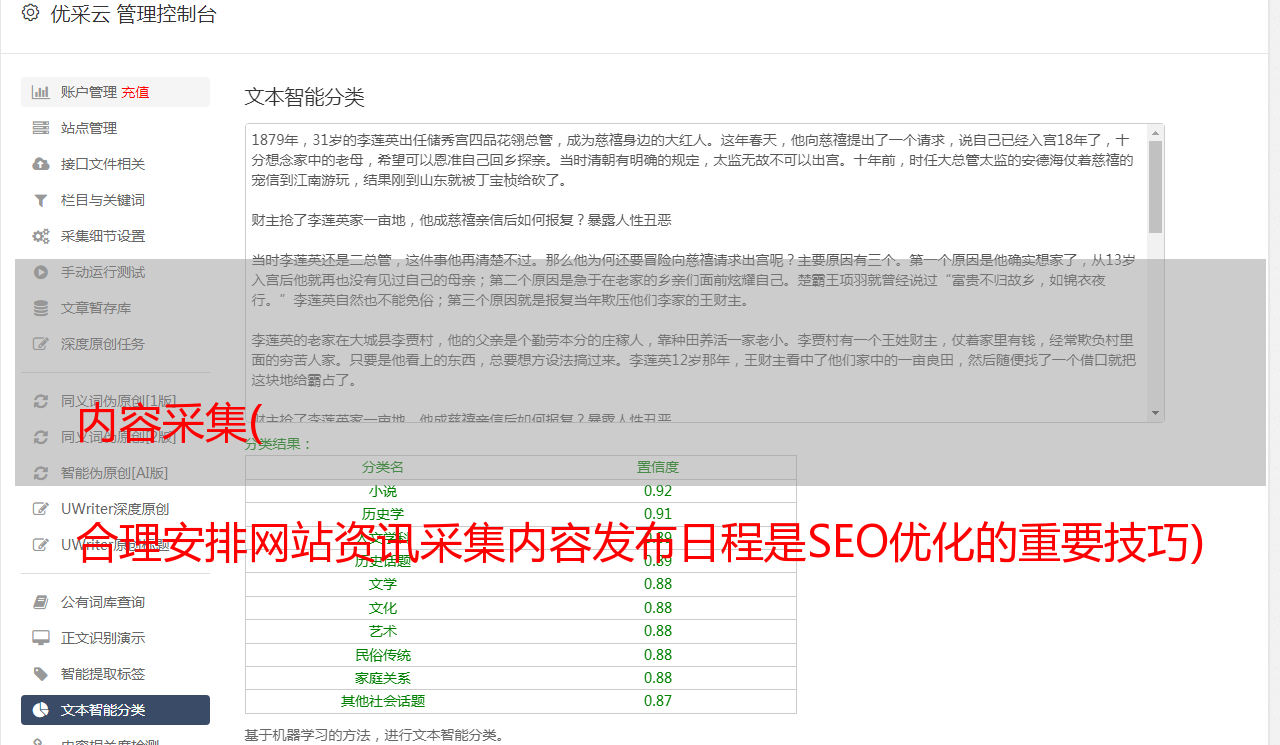Viewport: 1280px width, 745px height.
Task: Select the 文化 category cell
Action: pyautogui.click(x=383, y=608)
